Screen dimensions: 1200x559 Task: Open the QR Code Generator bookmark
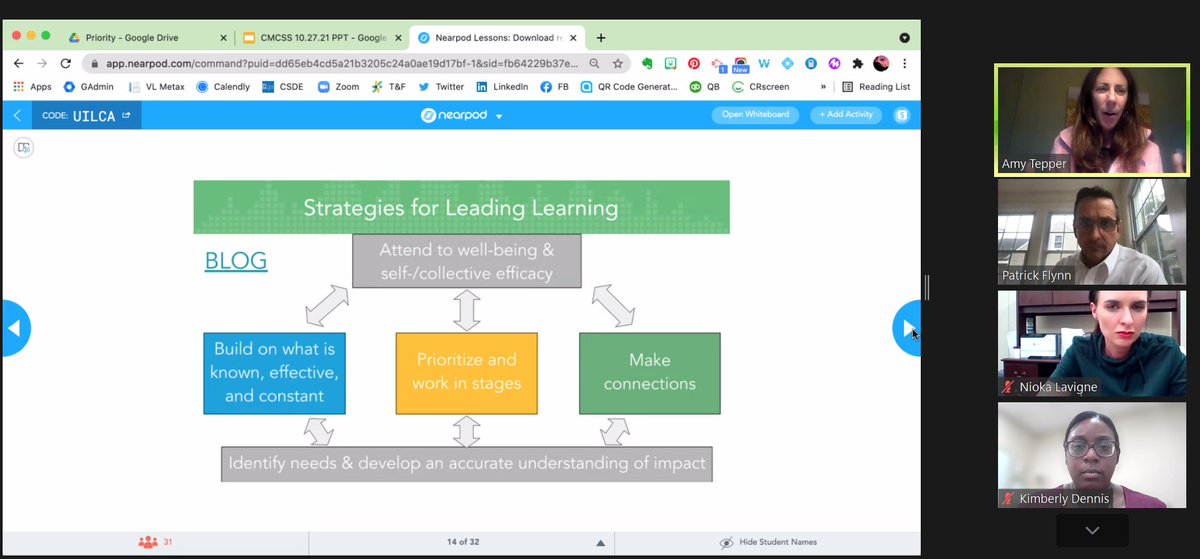tap(629, 87)
